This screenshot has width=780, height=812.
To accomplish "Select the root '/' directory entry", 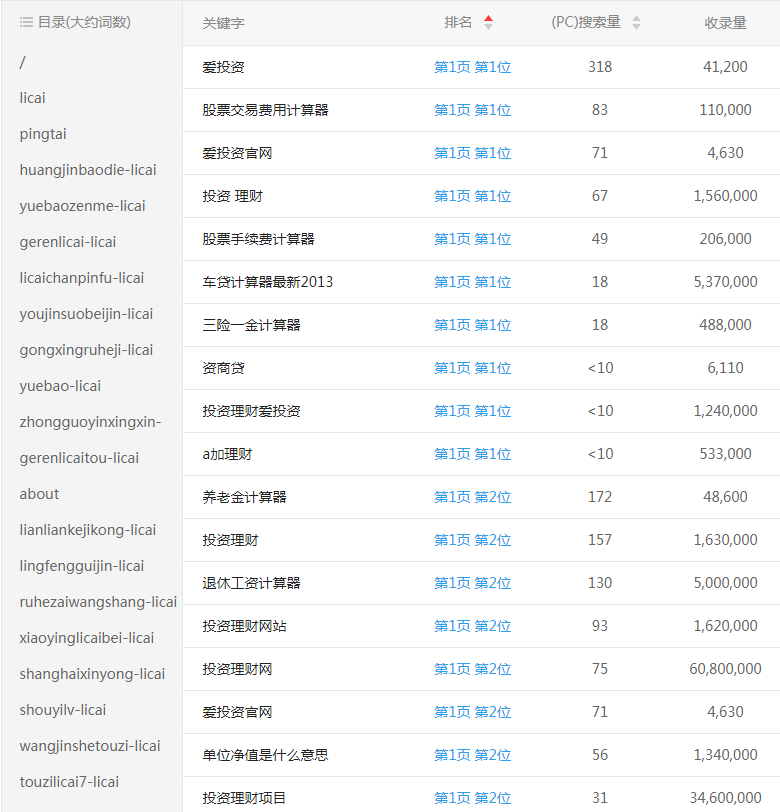I will click(22, 62).
